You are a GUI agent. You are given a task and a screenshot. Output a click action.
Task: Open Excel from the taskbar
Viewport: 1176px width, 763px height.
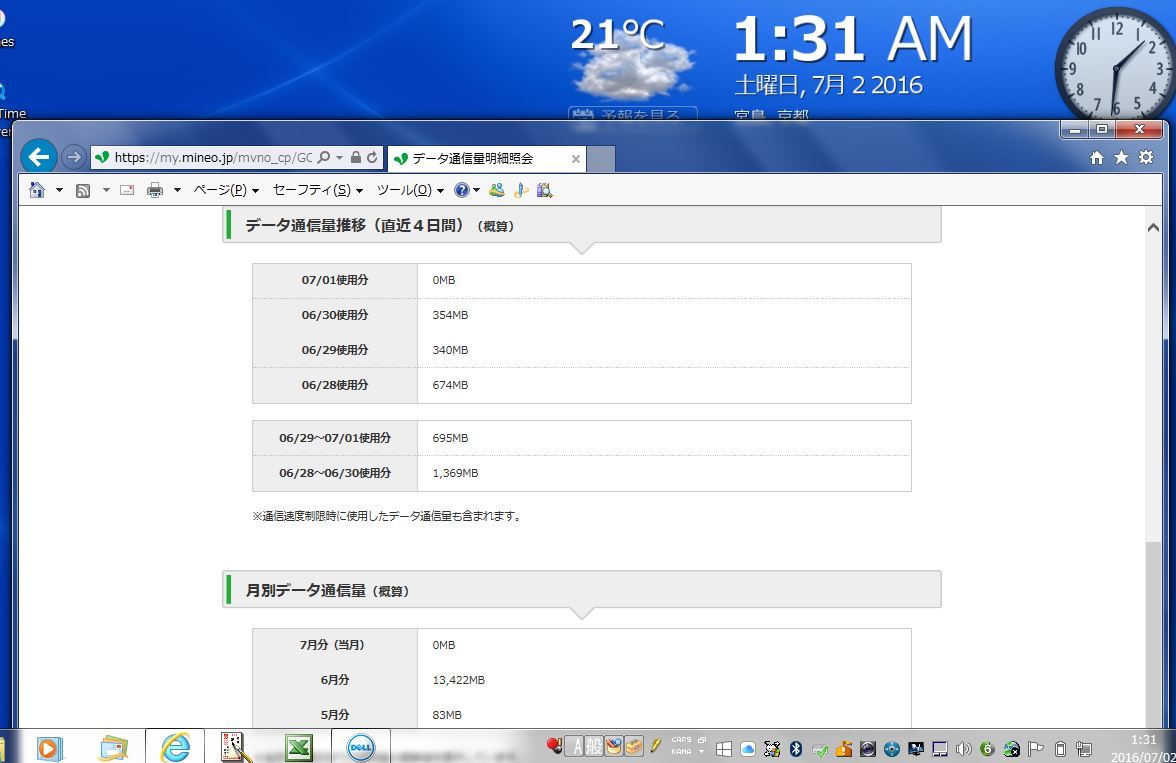tap(298, 747)
